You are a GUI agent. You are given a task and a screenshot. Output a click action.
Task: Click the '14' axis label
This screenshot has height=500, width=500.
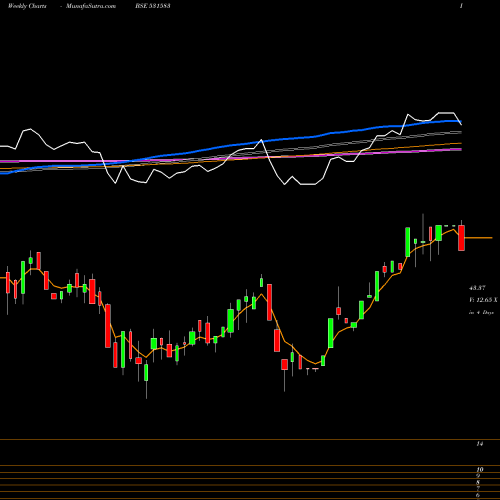(480, 444)
